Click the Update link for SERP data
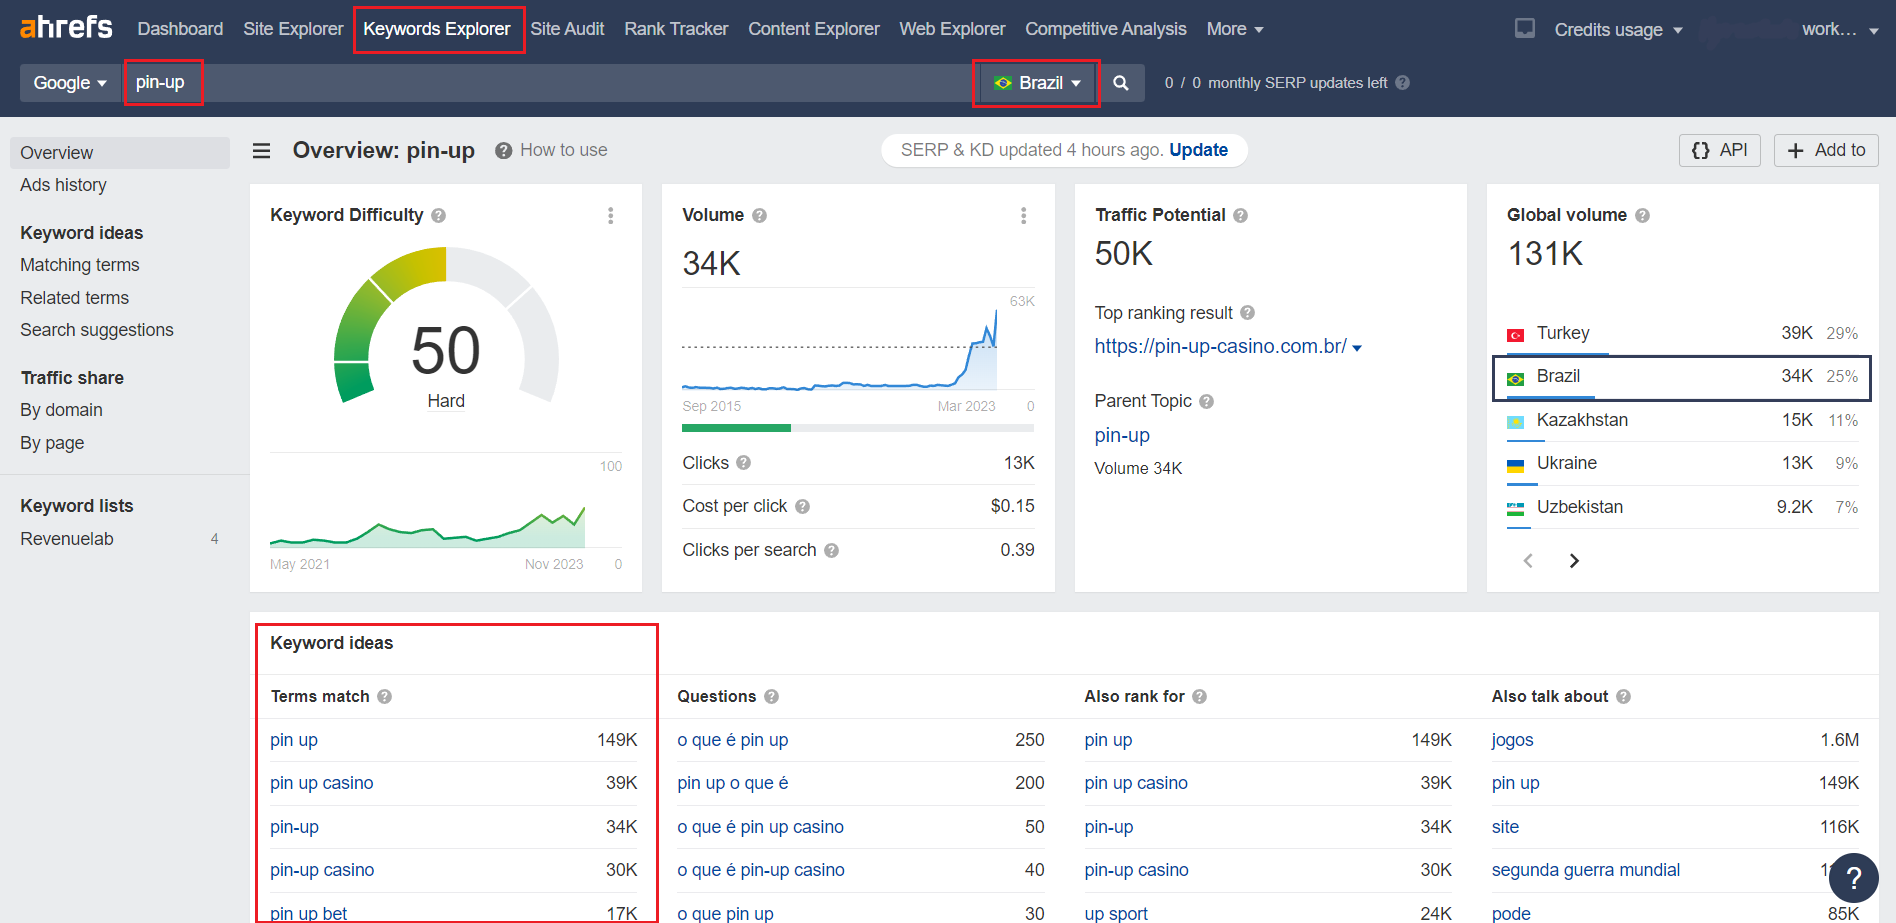 coord(1198,150)
